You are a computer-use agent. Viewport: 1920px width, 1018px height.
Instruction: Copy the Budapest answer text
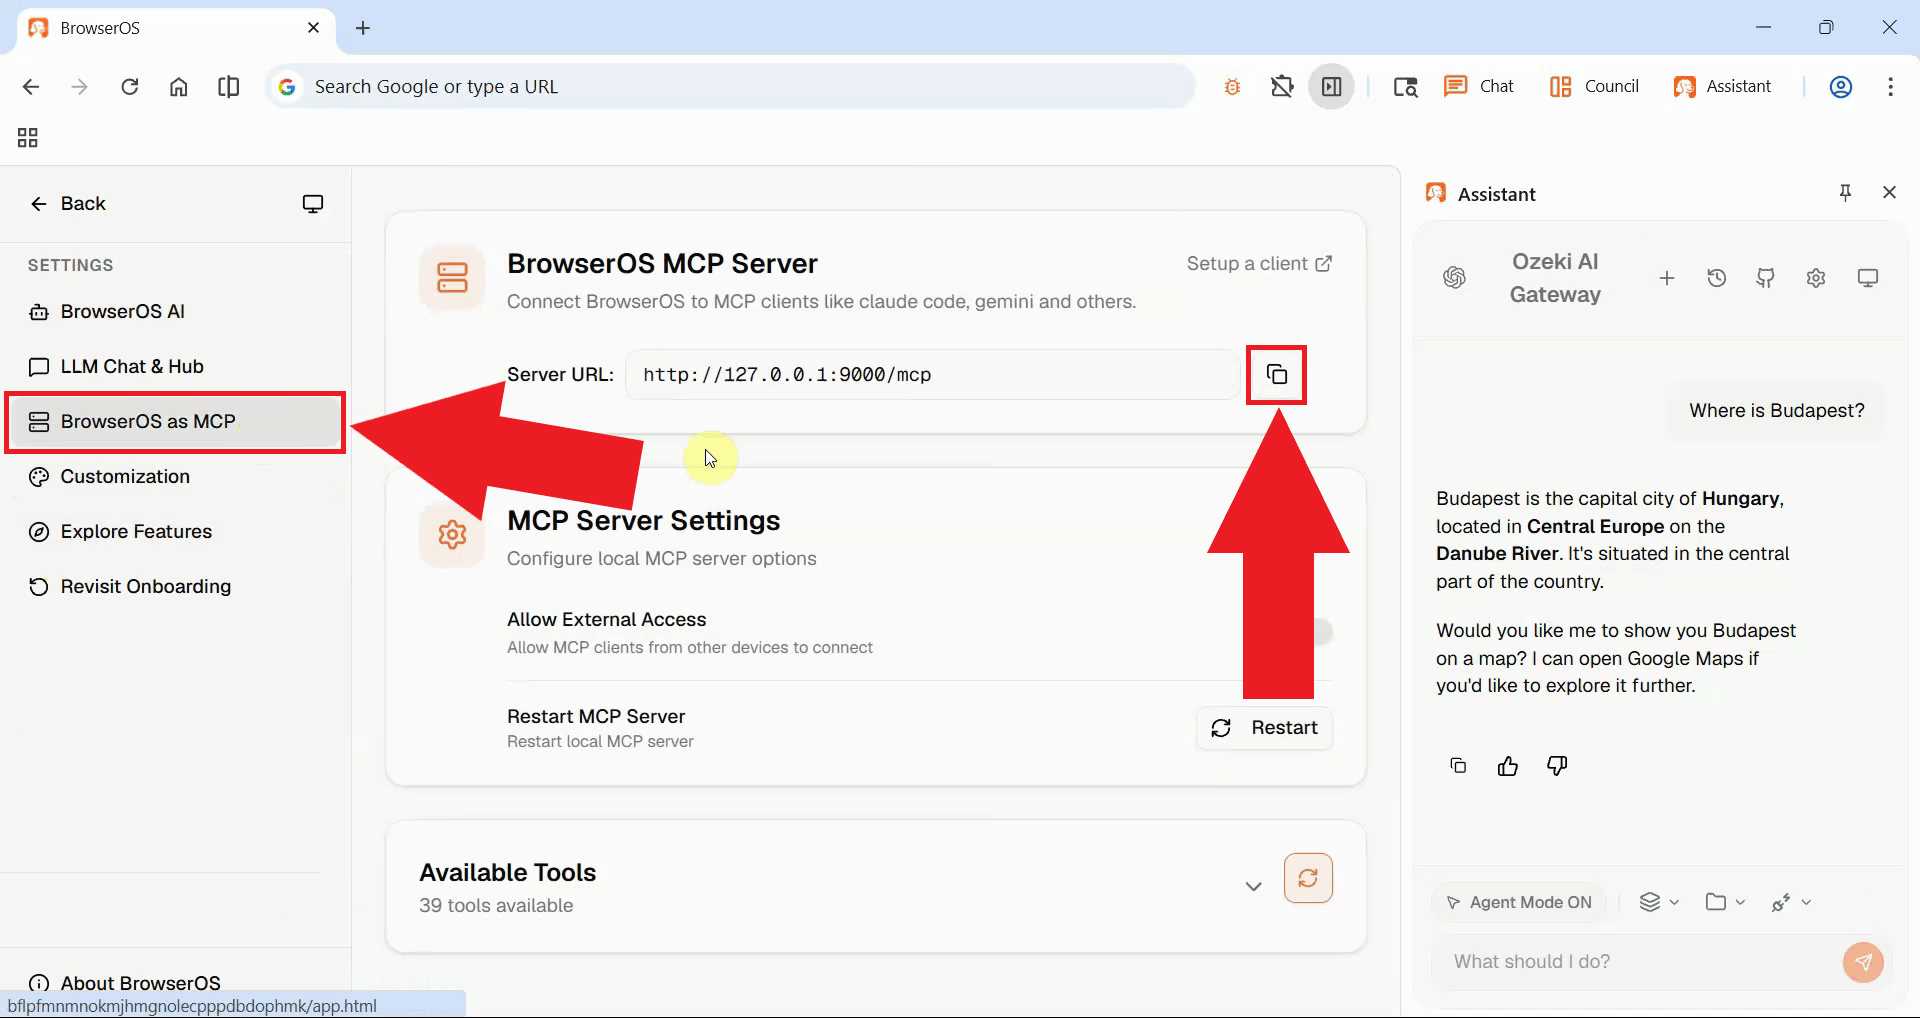pos(1457,765)
